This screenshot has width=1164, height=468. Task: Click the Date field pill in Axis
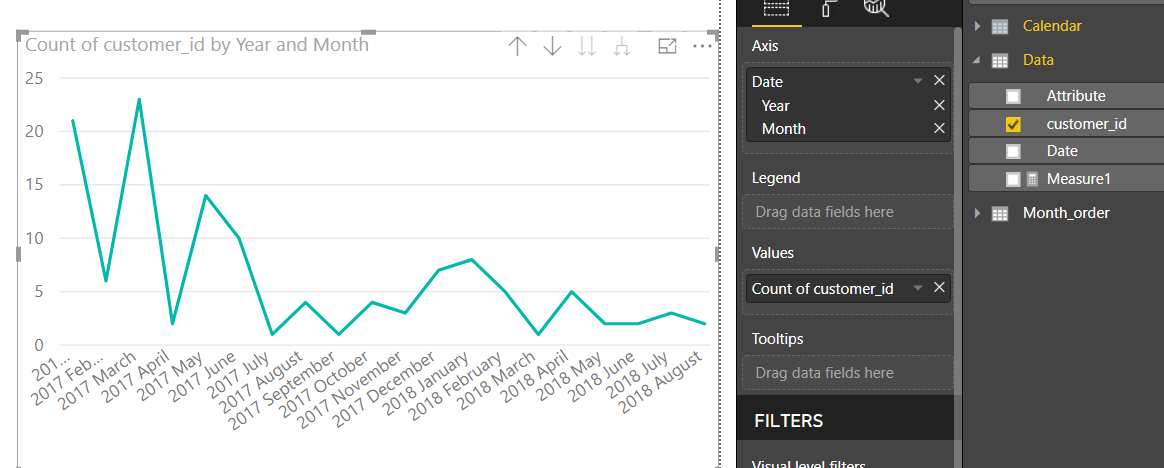coord(848,81)
